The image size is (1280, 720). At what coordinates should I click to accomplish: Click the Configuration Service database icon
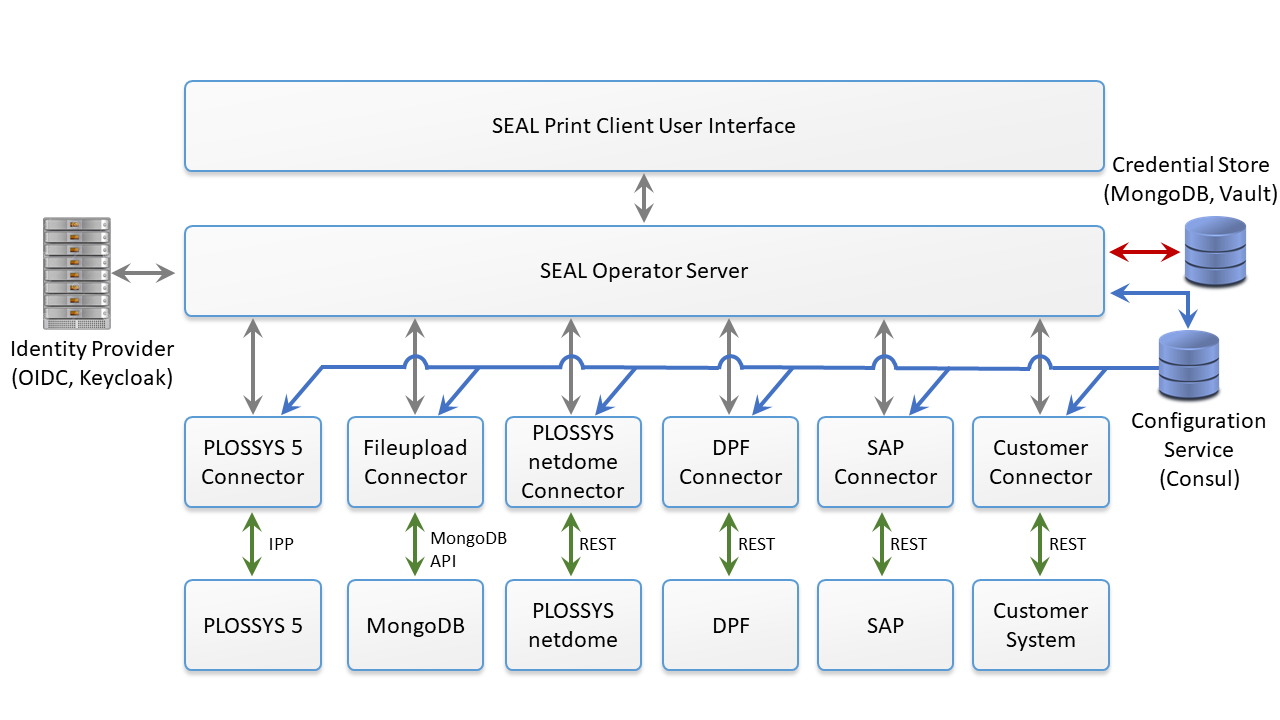pos(1188,366)
